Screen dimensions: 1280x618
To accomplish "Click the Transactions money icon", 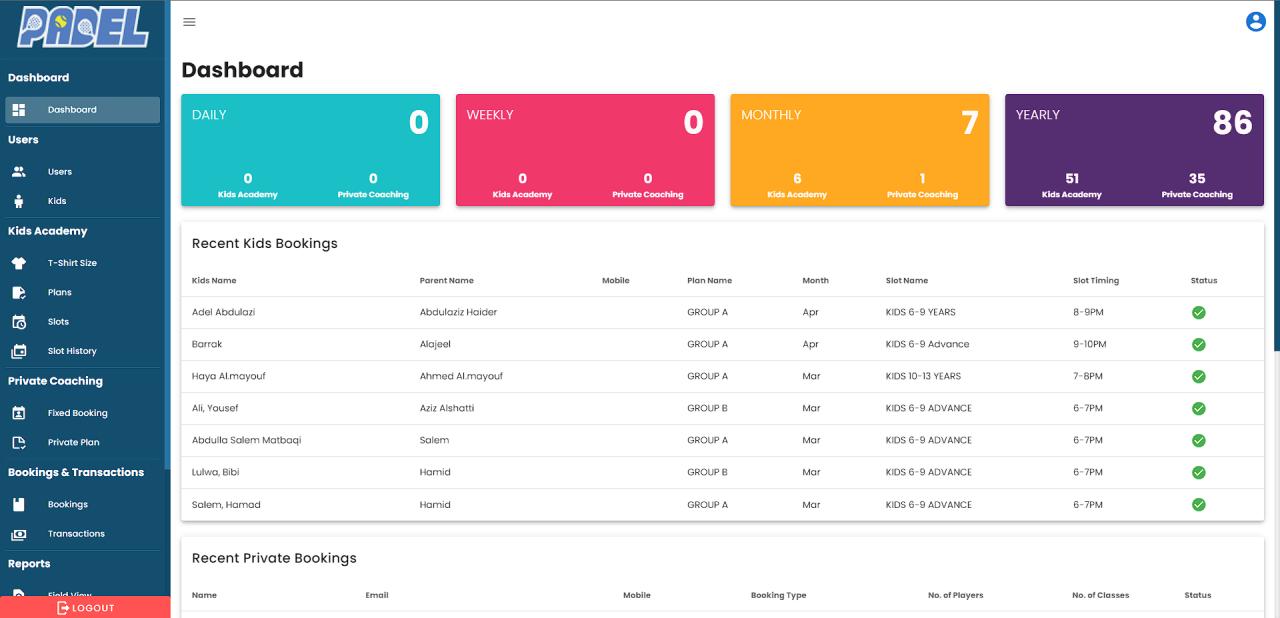I will click(x=19, y=534).
